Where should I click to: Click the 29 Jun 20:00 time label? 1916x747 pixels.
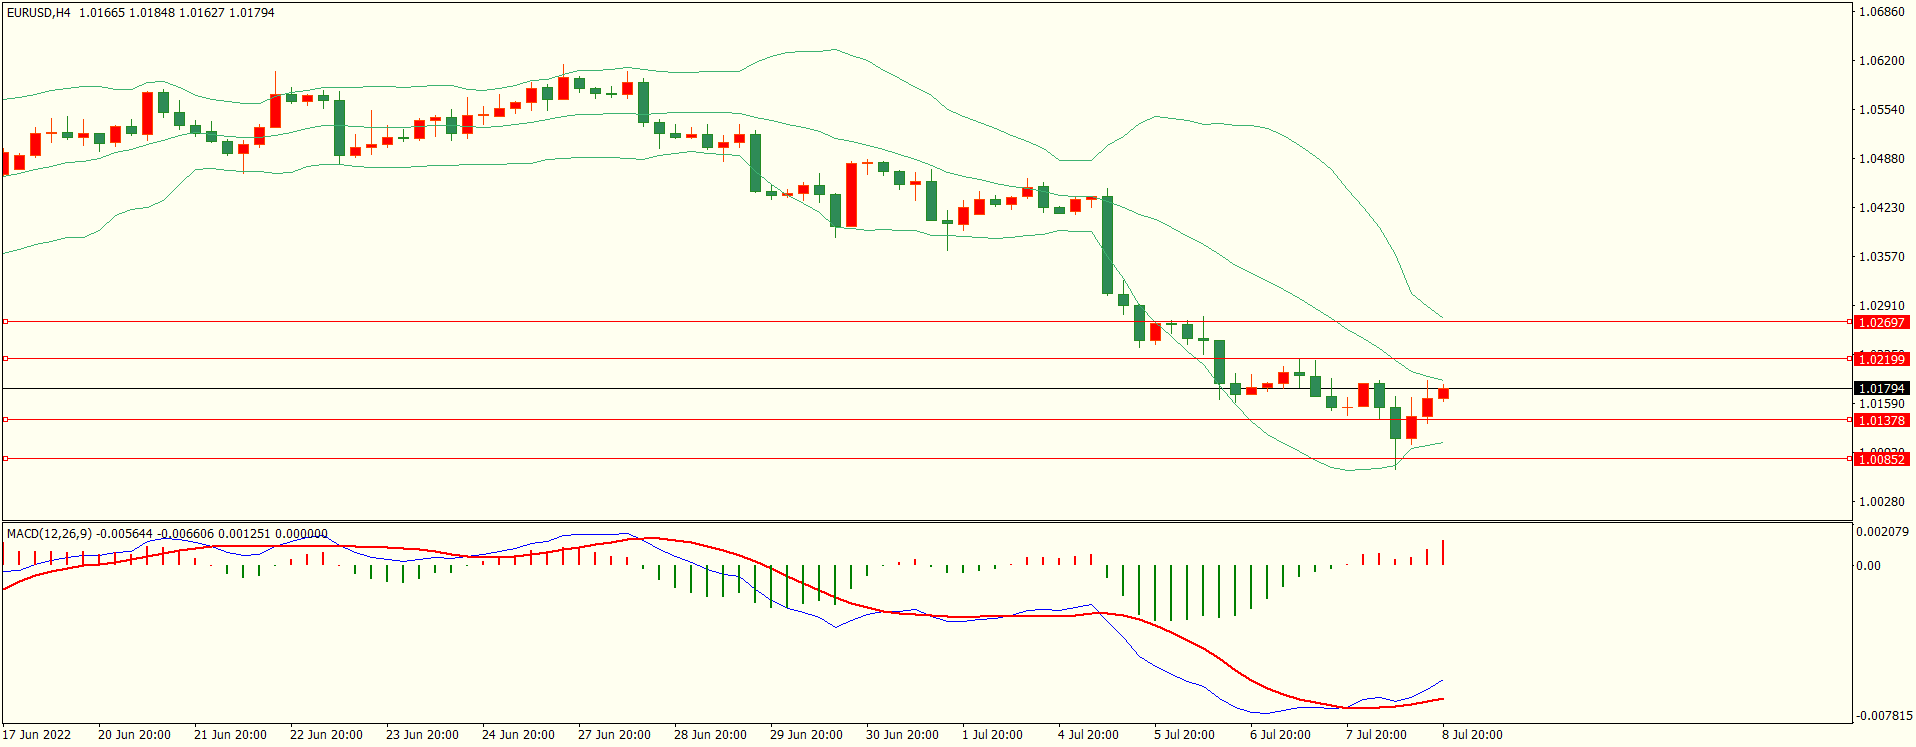click(806, 735)
